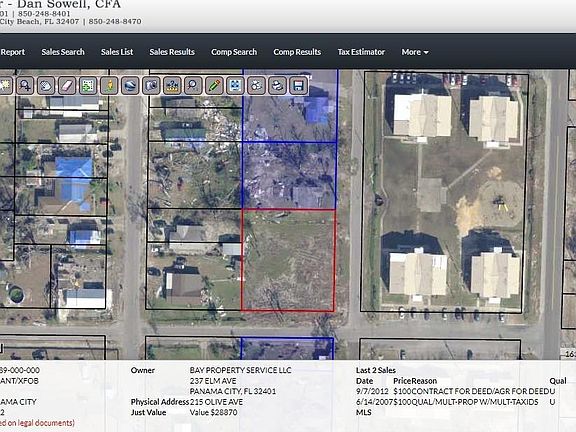Click PANAMA CITY, FL 32401 text
576x432 pixels.
click(x=233, y=391)
